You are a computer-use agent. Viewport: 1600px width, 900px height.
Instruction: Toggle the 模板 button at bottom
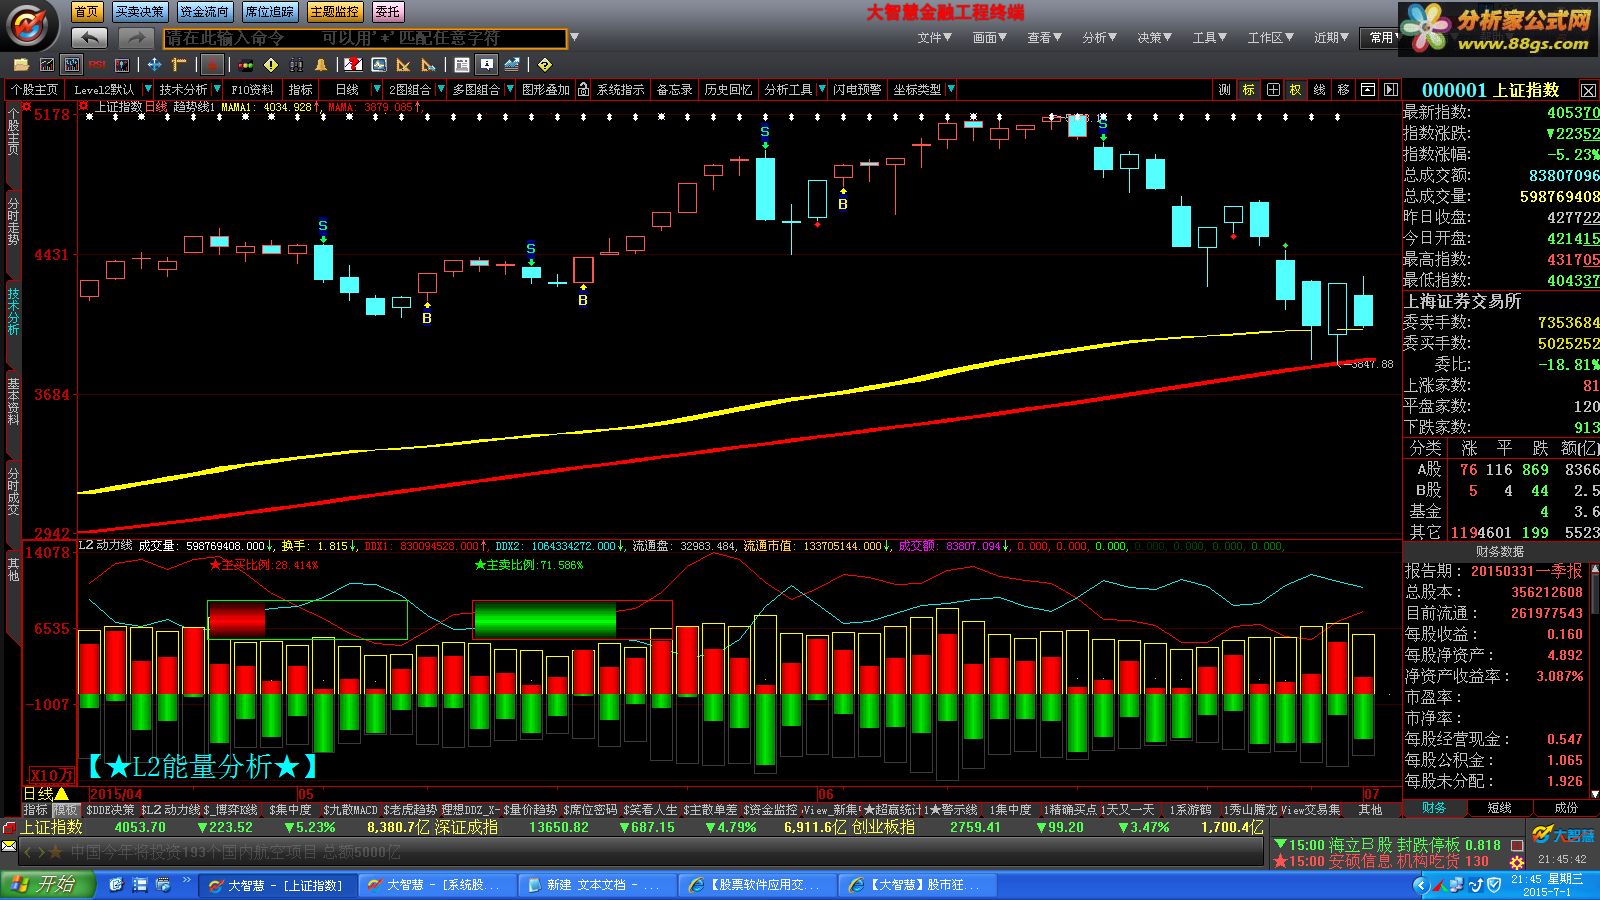click(66, 810)
